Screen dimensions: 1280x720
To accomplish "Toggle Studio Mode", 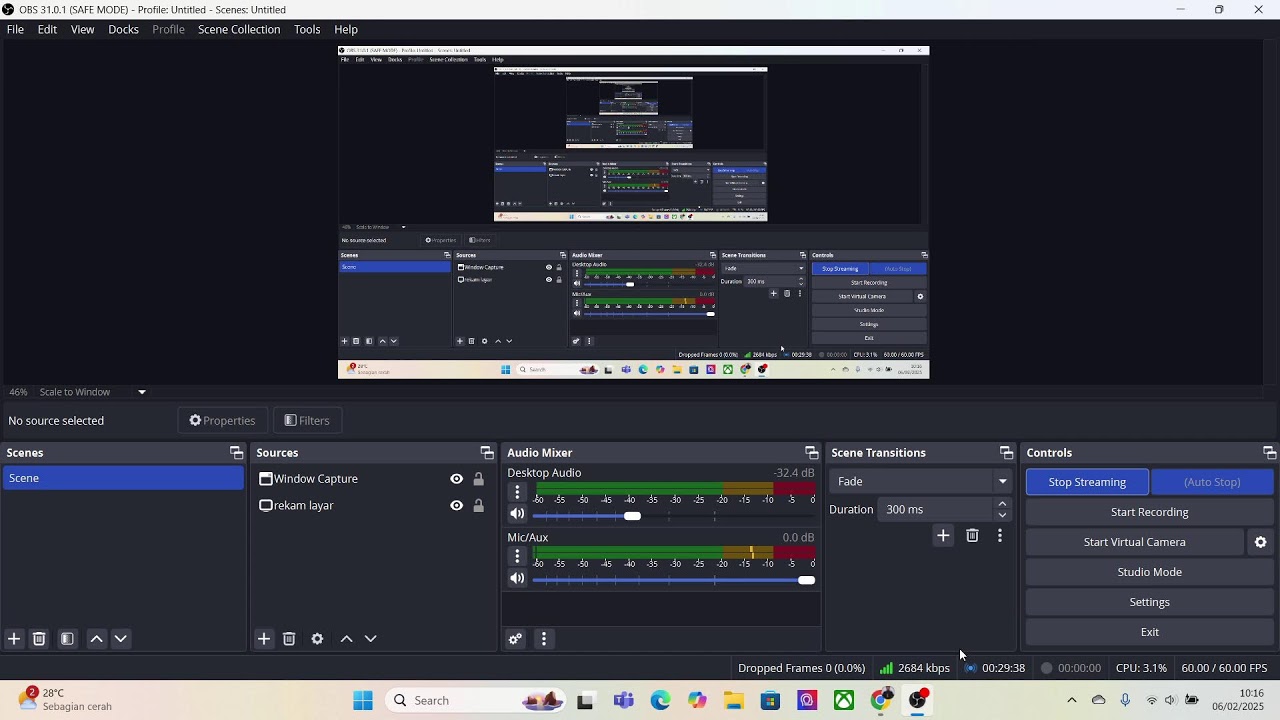I will (1149, 572).
